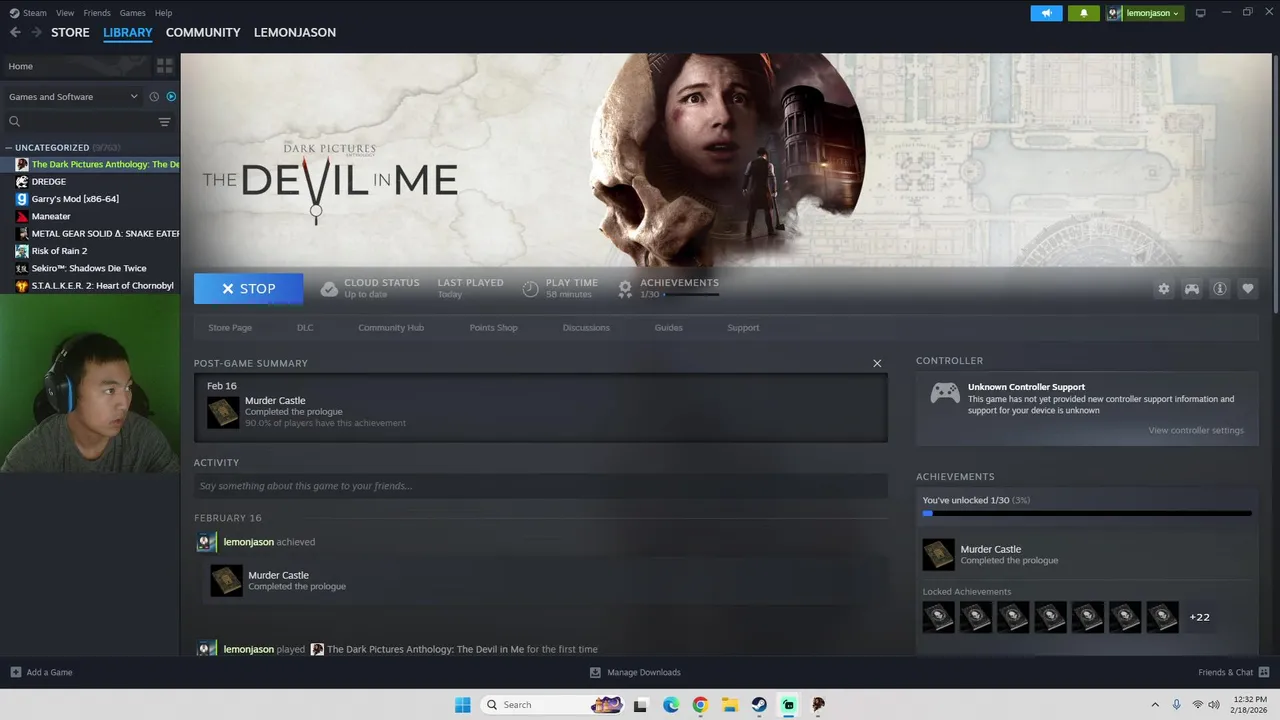
Task: Toggle favorite heart for this game
Action: 1248,289
